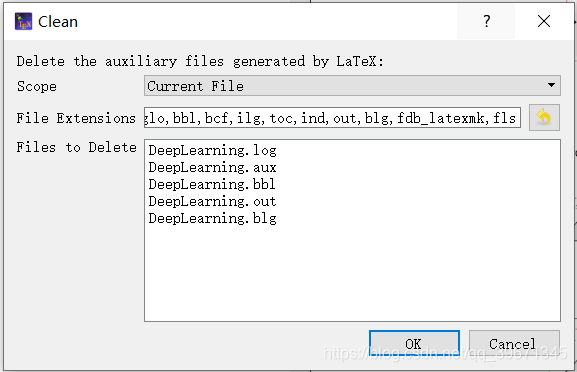Select DeepLearning.aux in the files list
Viewport: 577px width, 372px height.
(x=212, y=167)
